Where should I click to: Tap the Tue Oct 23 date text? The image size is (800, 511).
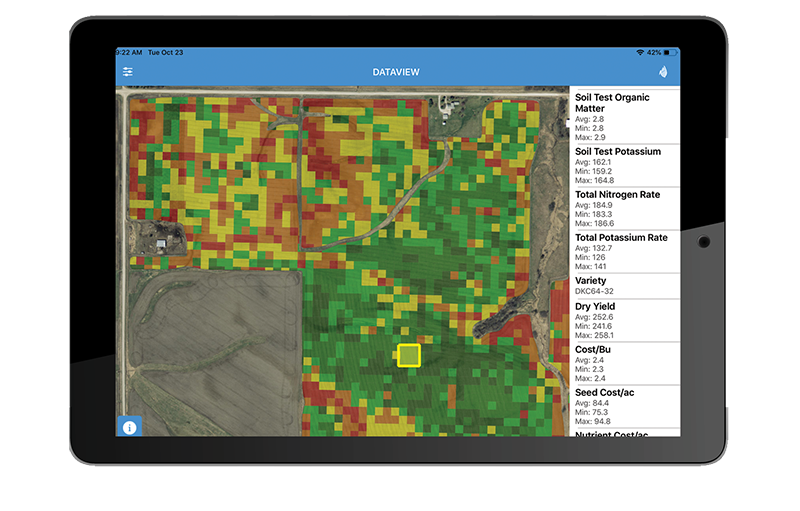167,52
